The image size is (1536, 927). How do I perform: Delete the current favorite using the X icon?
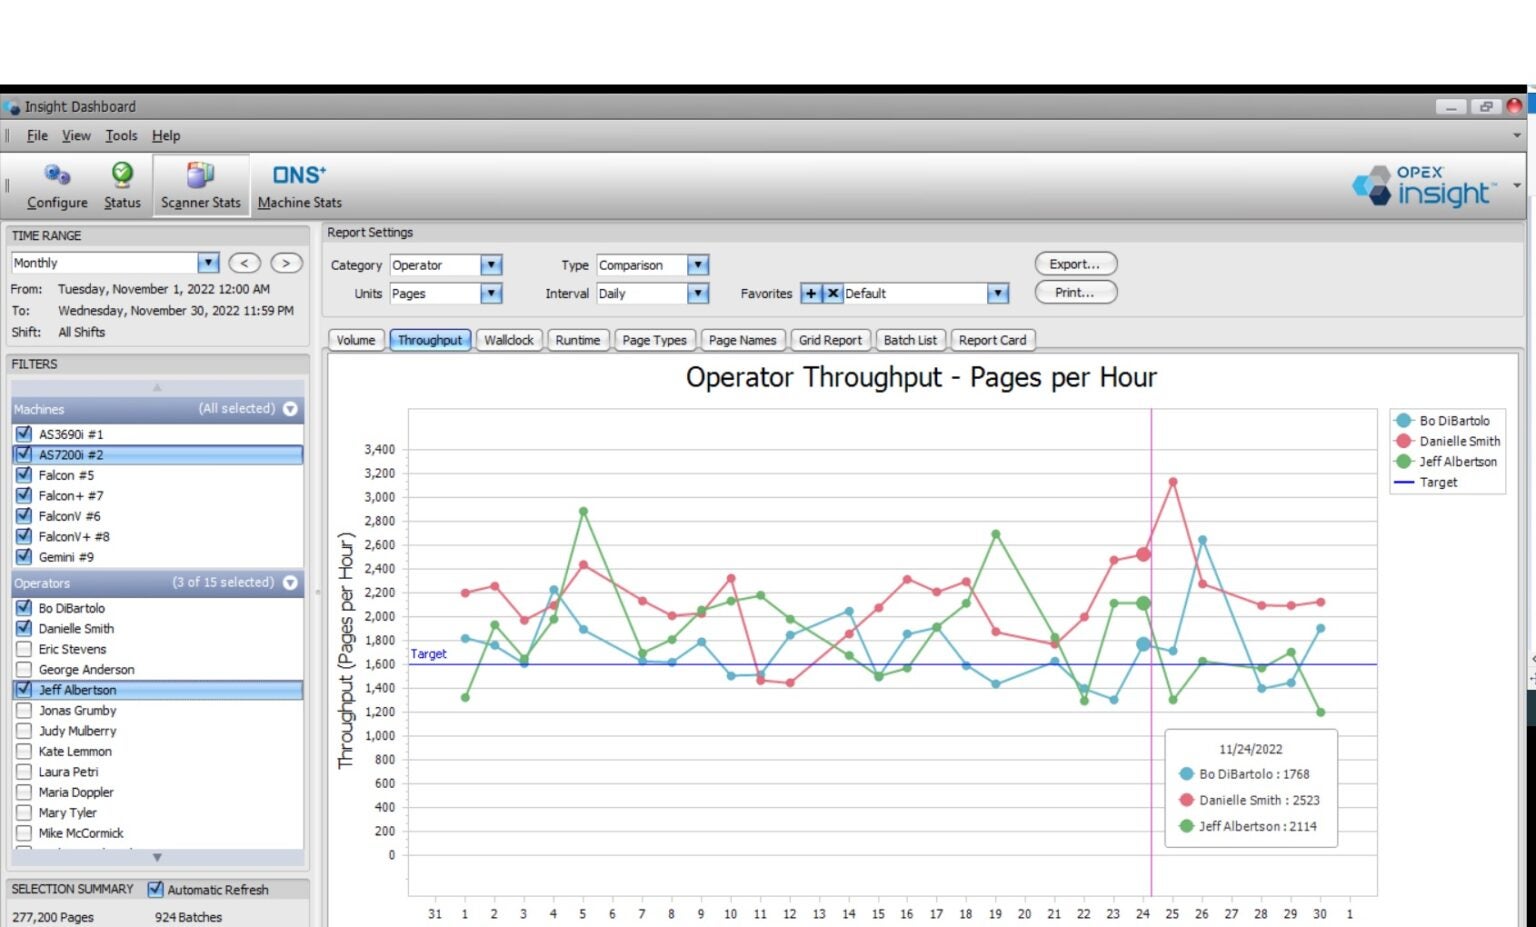tap(833, 293)
